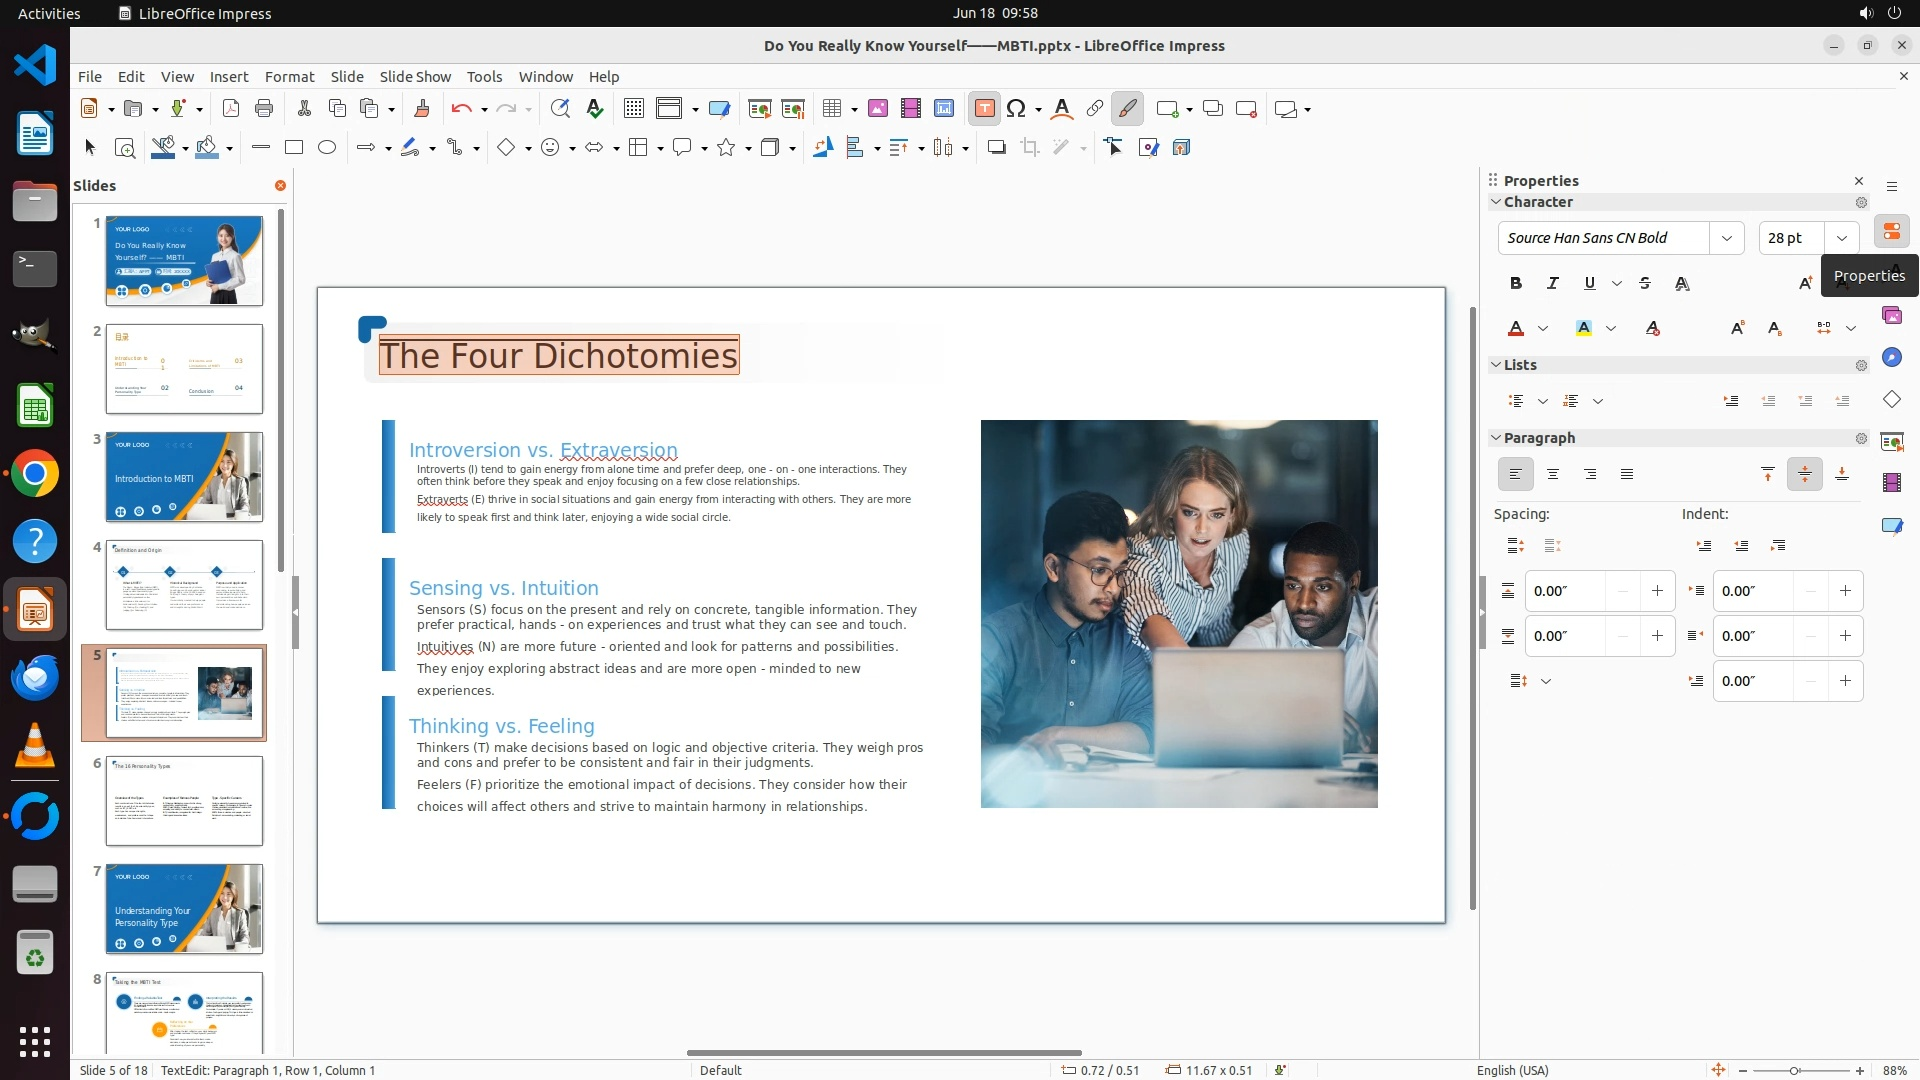Open the font size dropdown
The width and height of the screenshot is (1920, 1080).
point(1841,238)
